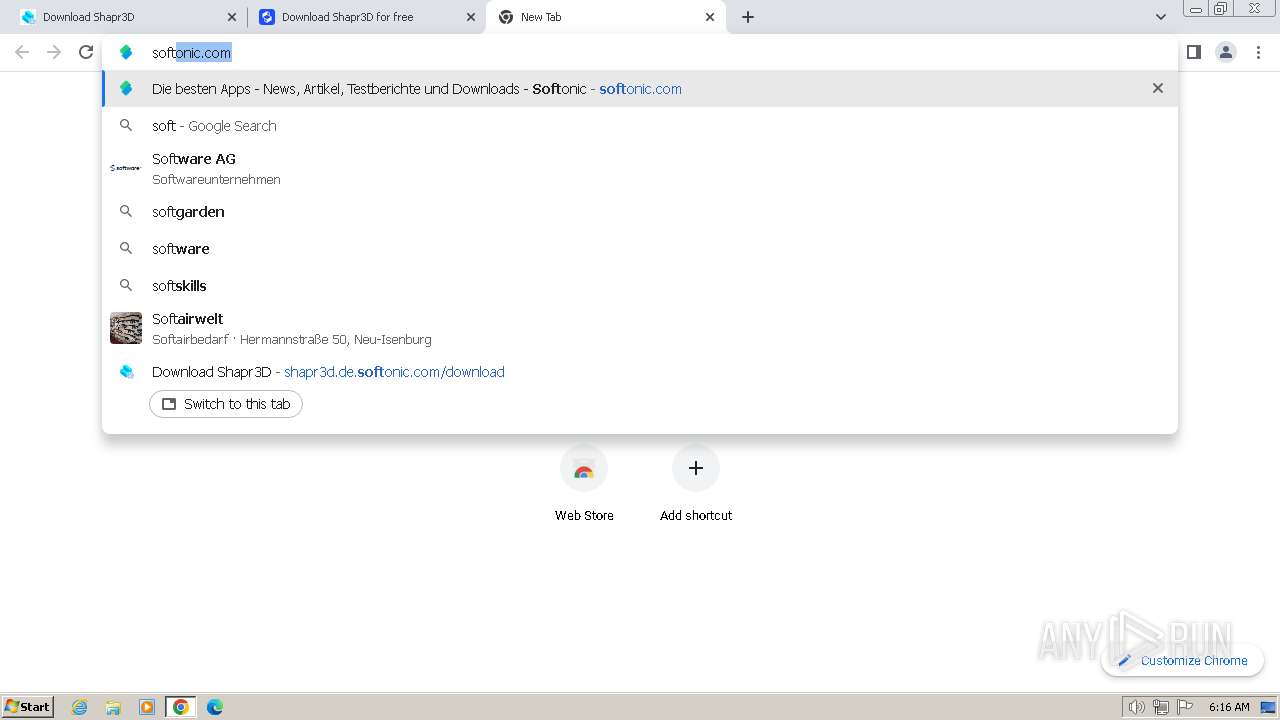Go forward with the forward arrow
Viewport: 1280px width, 720px height.
pos(54,52)
